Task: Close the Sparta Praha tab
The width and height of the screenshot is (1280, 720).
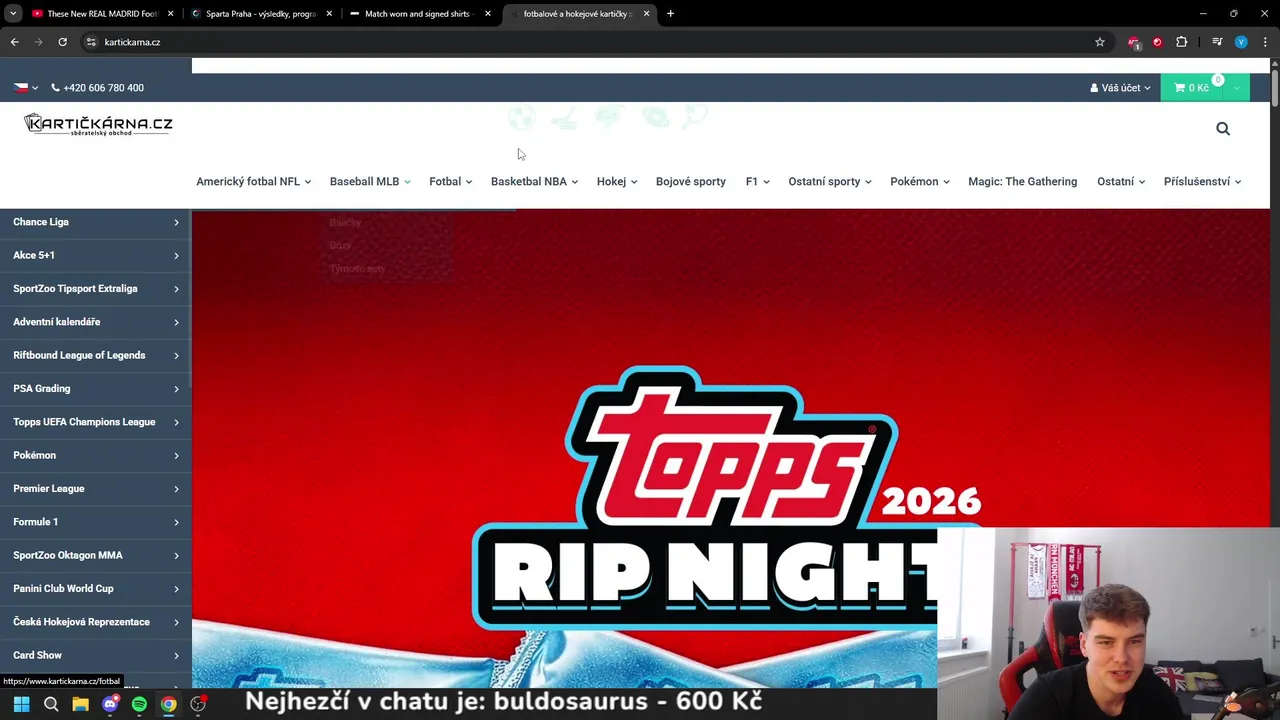Action: coord(329,14)
